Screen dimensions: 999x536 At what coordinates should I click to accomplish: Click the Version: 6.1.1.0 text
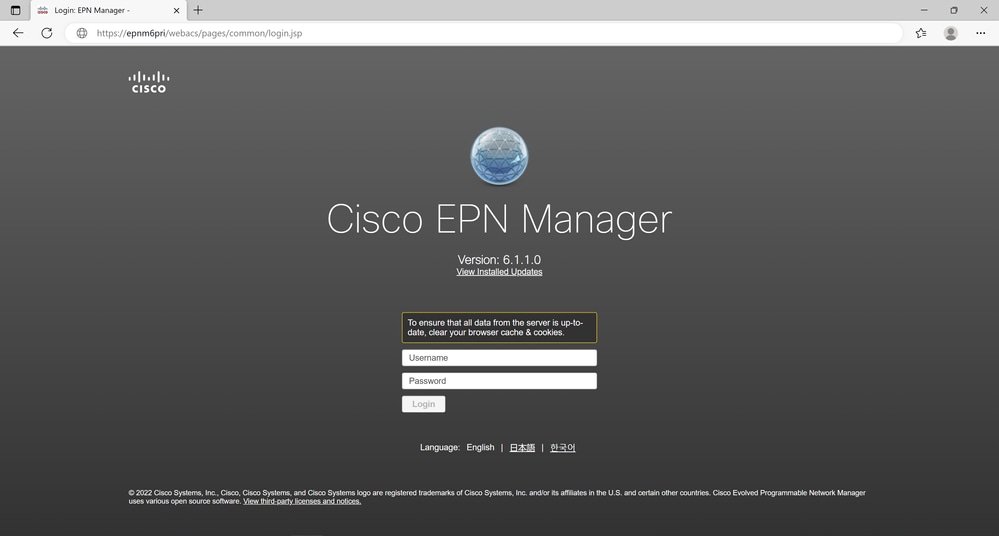[x=499, y=259]
